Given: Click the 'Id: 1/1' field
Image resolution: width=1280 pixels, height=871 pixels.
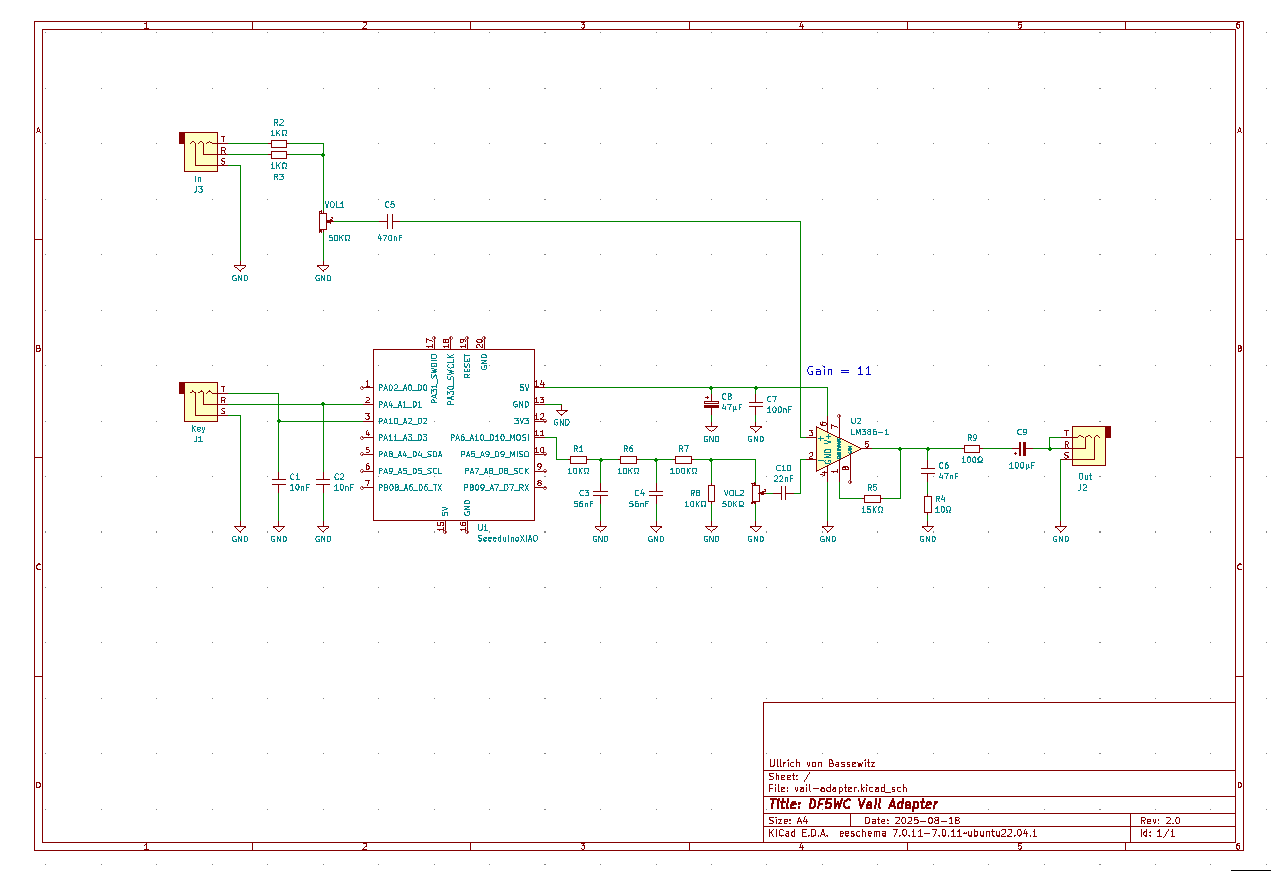Looking at the screenshot, I should 1158,832.
